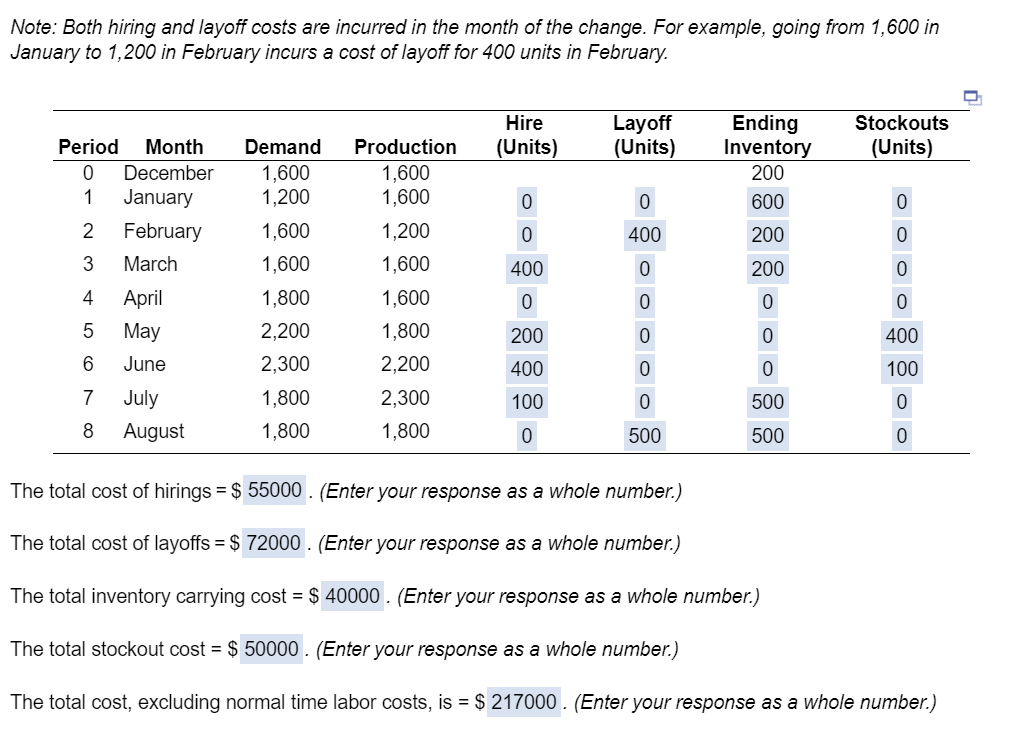1021x736 pixels.
Task: Select July's Hire Units cell showing 100
Action: [x=525, y=402]
